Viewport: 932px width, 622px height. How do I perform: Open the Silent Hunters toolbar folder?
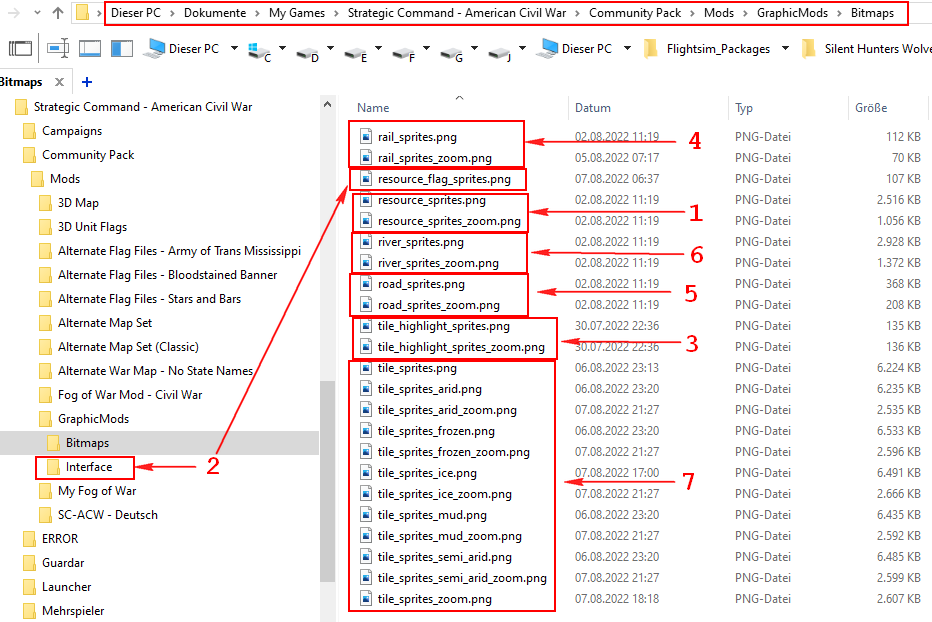pos(867,48)
